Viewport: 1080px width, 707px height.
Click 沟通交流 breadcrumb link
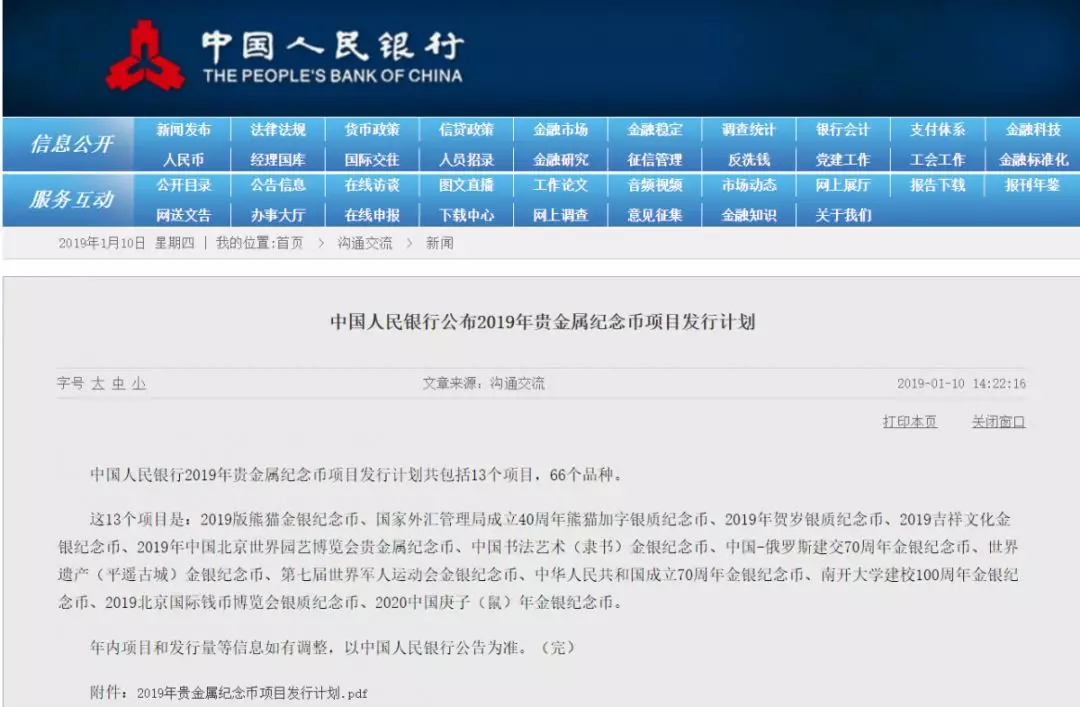click(x=364, y=243)
